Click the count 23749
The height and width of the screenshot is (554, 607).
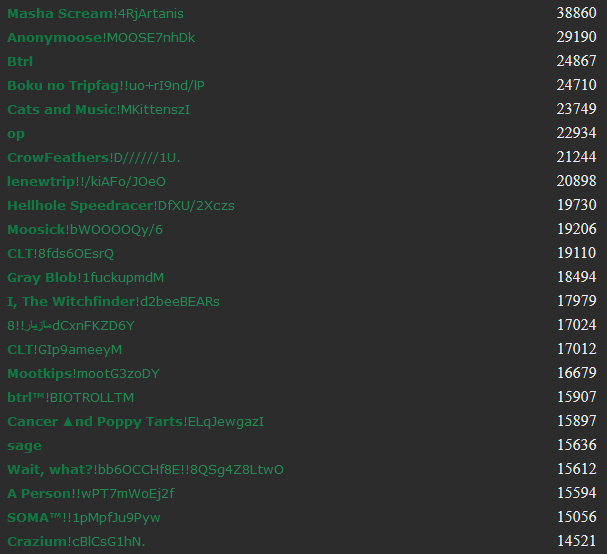coord(576,109)
